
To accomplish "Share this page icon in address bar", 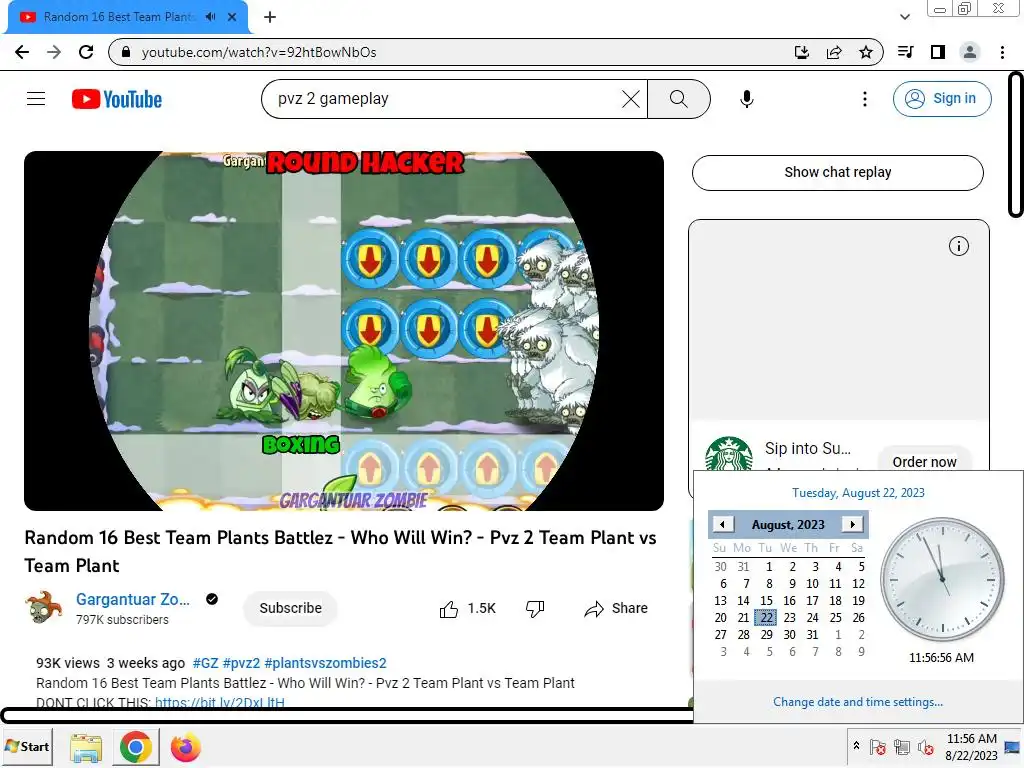I will [834, 52].
